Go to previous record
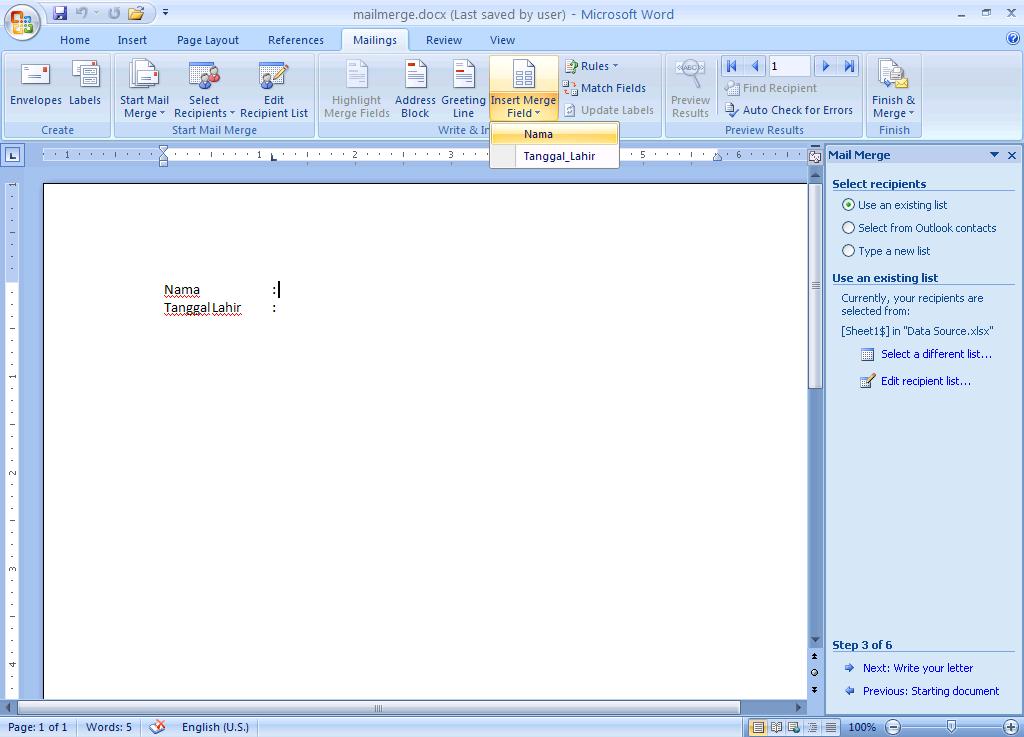The width and height of the screenshot is (1024, 737). [755, 66]
